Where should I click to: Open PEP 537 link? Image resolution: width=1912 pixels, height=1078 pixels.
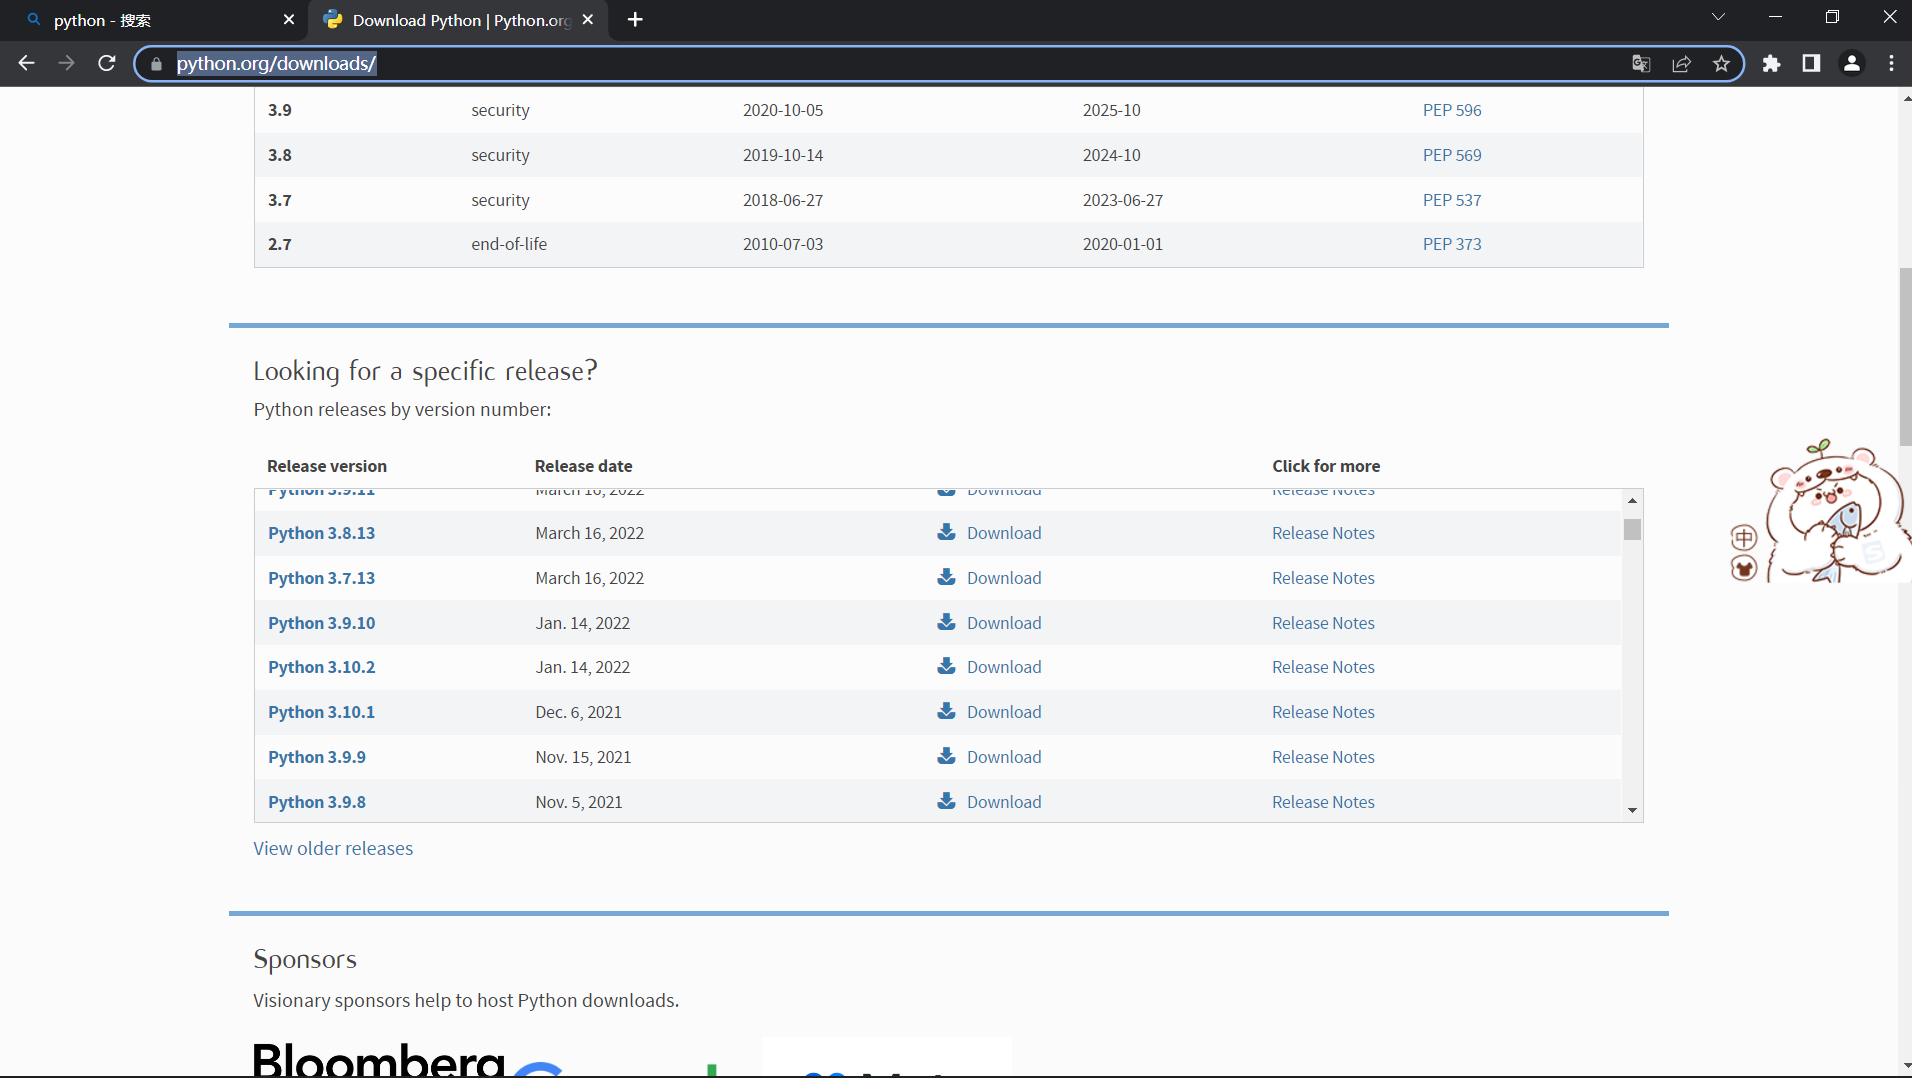click(1452, 200)
